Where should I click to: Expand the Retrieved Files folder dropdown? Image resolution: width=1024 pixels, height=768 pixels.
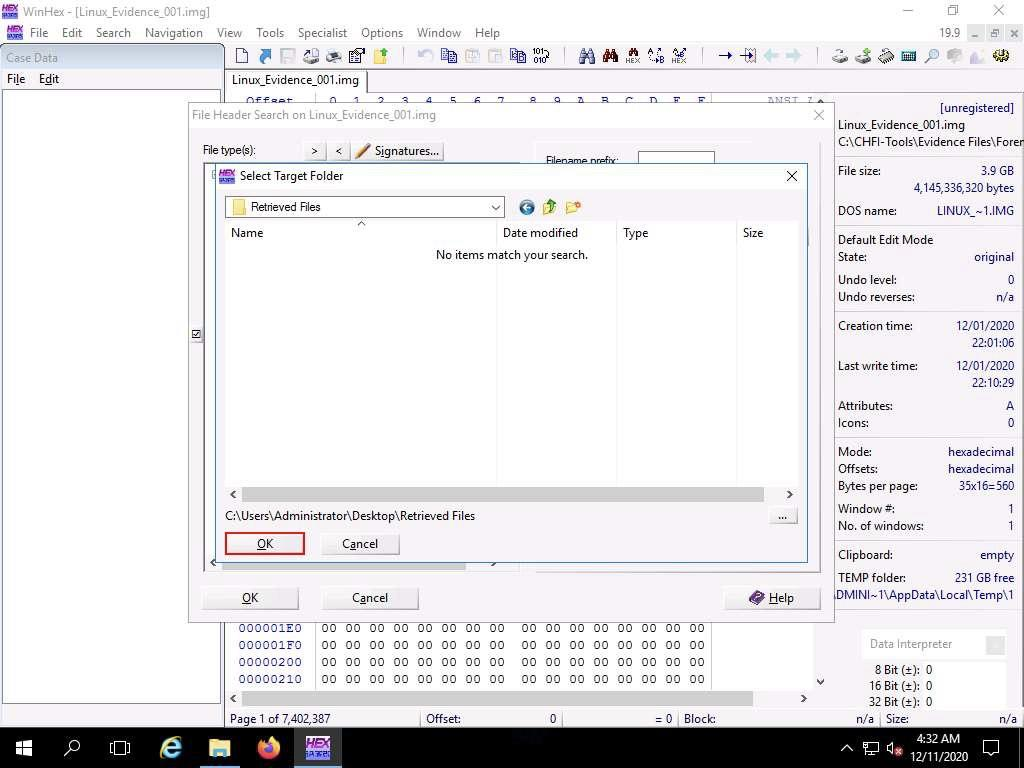(x=495, y=207)
